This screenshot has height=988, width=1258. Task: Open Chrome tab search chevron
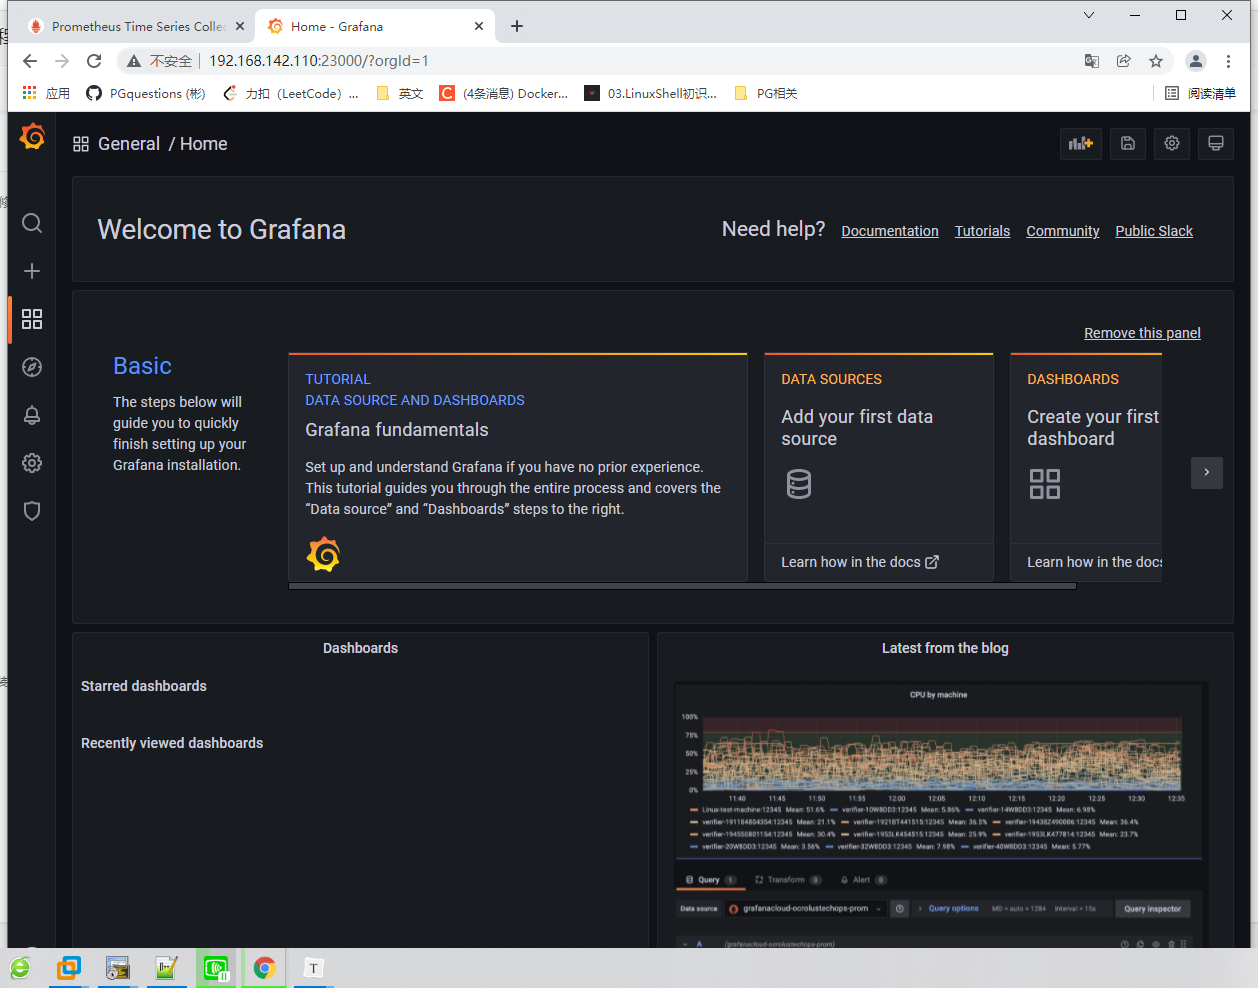coord(1089,15)
